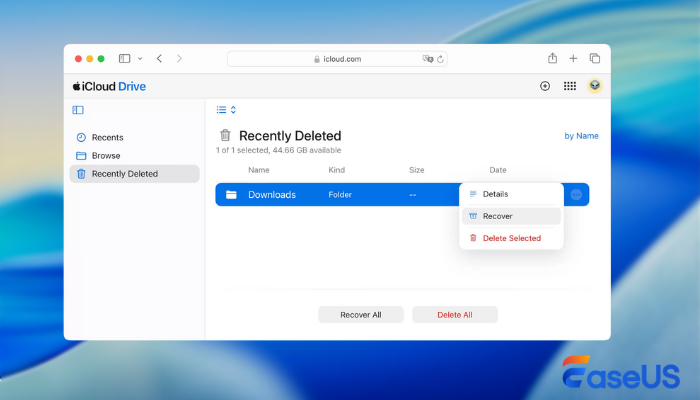Click the ellipsis more button on Downloads

coord(576,195)
